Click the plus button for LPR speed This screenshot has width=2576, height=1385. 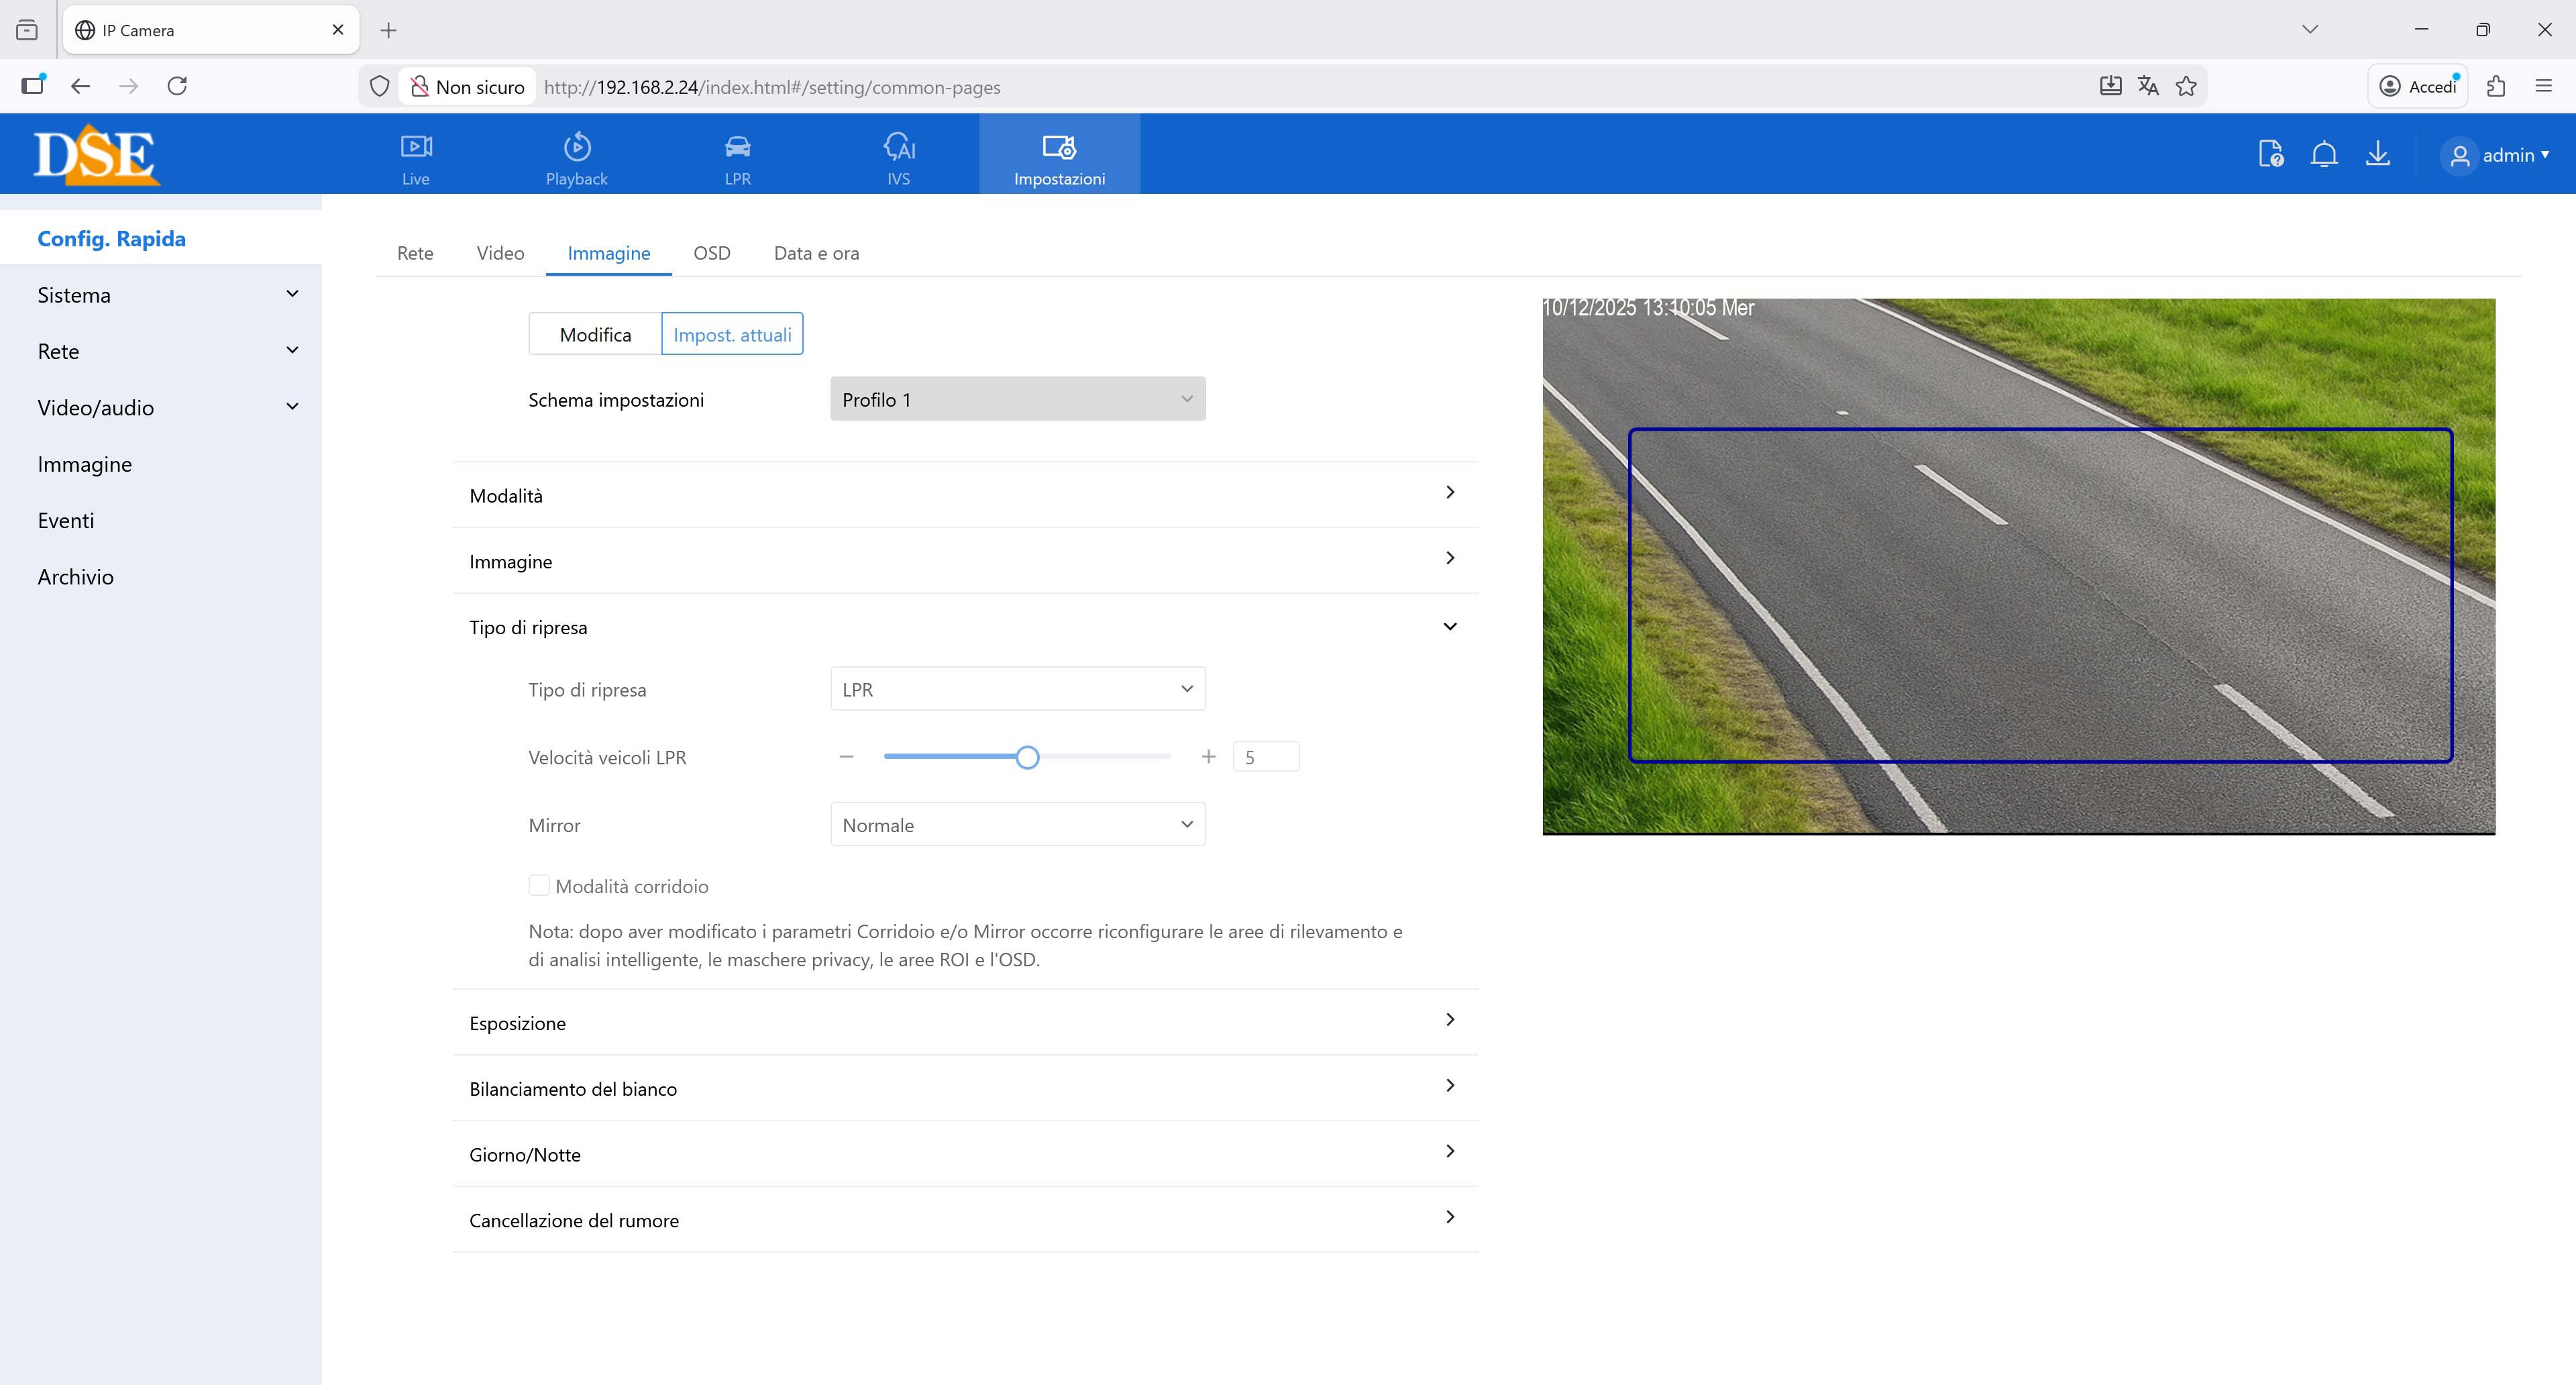click(x=1208, y=757)
